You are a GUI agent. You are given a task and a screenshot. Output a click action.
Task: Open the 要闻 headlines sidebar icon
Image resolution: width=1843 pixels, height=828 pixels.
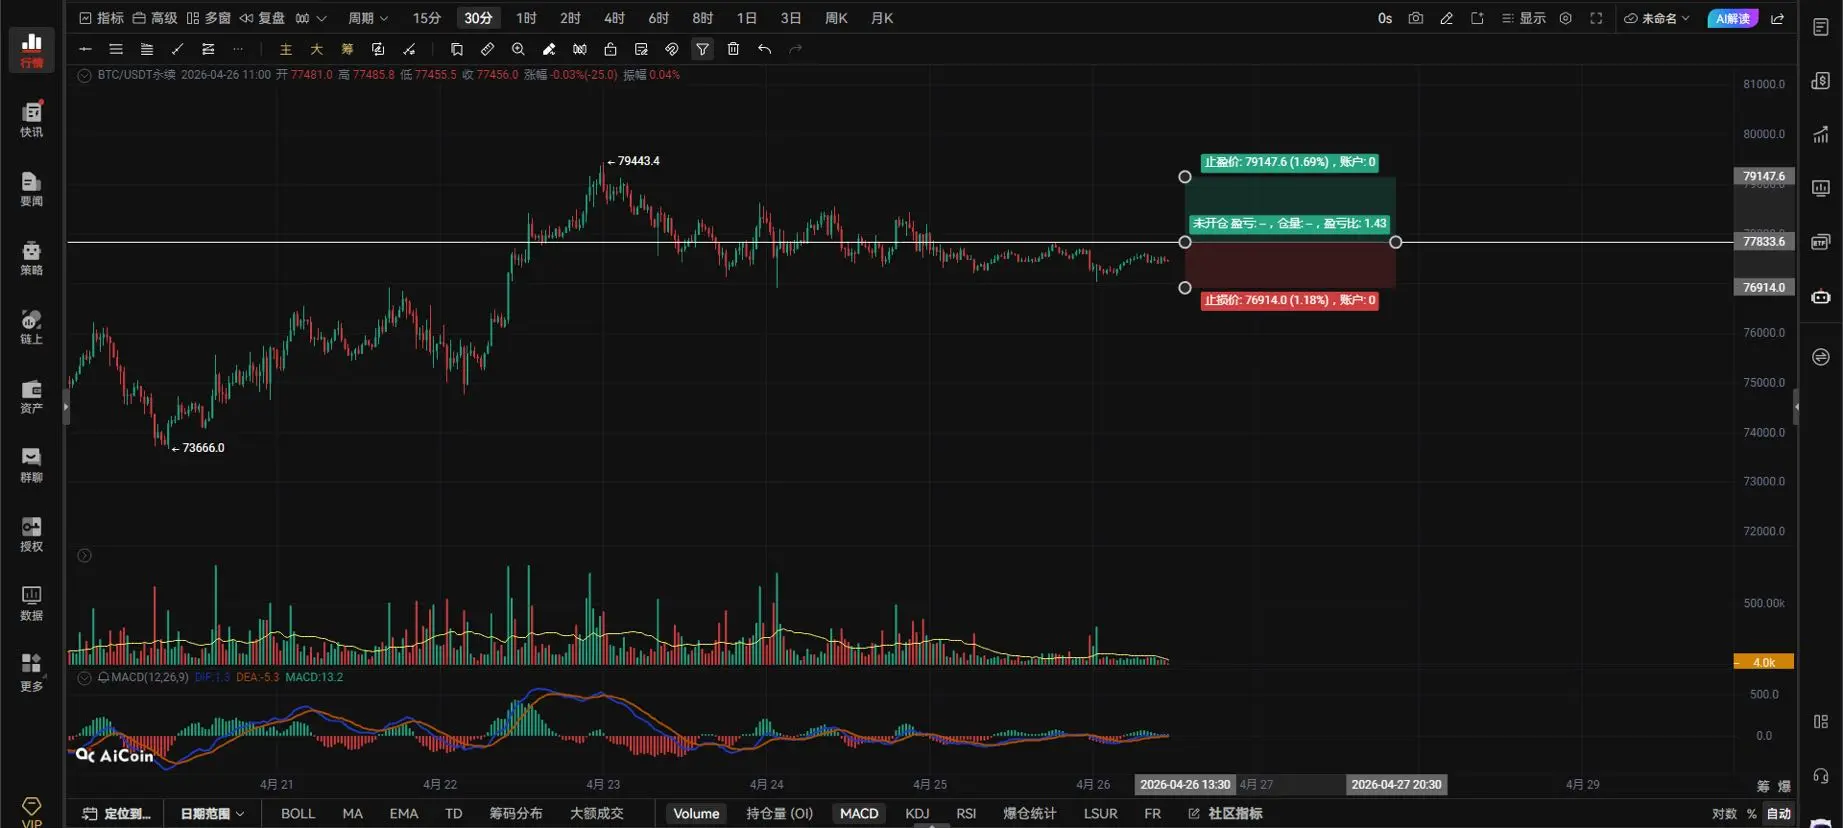click(32, 189)
